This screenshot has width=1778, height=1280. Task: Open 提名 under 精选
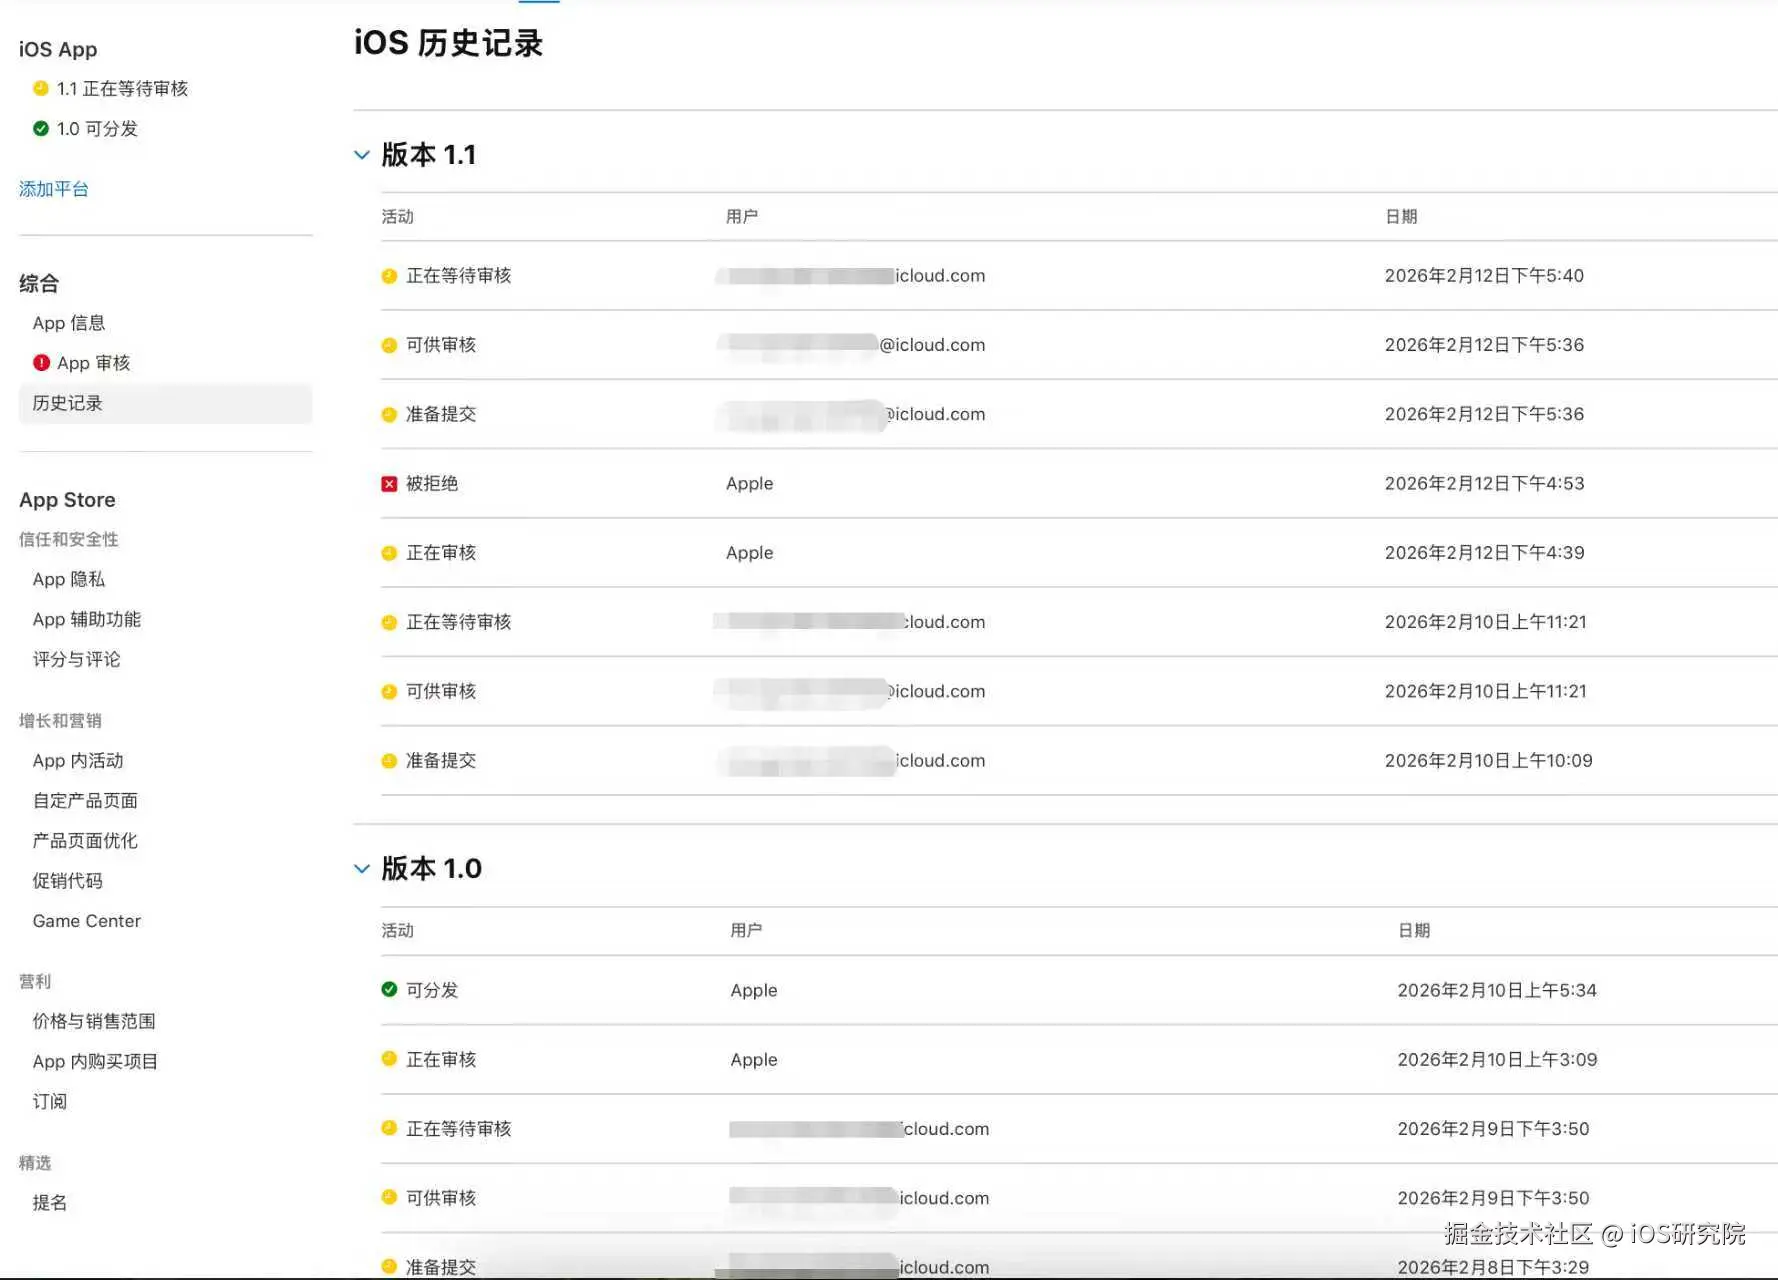click(50, 1202)
